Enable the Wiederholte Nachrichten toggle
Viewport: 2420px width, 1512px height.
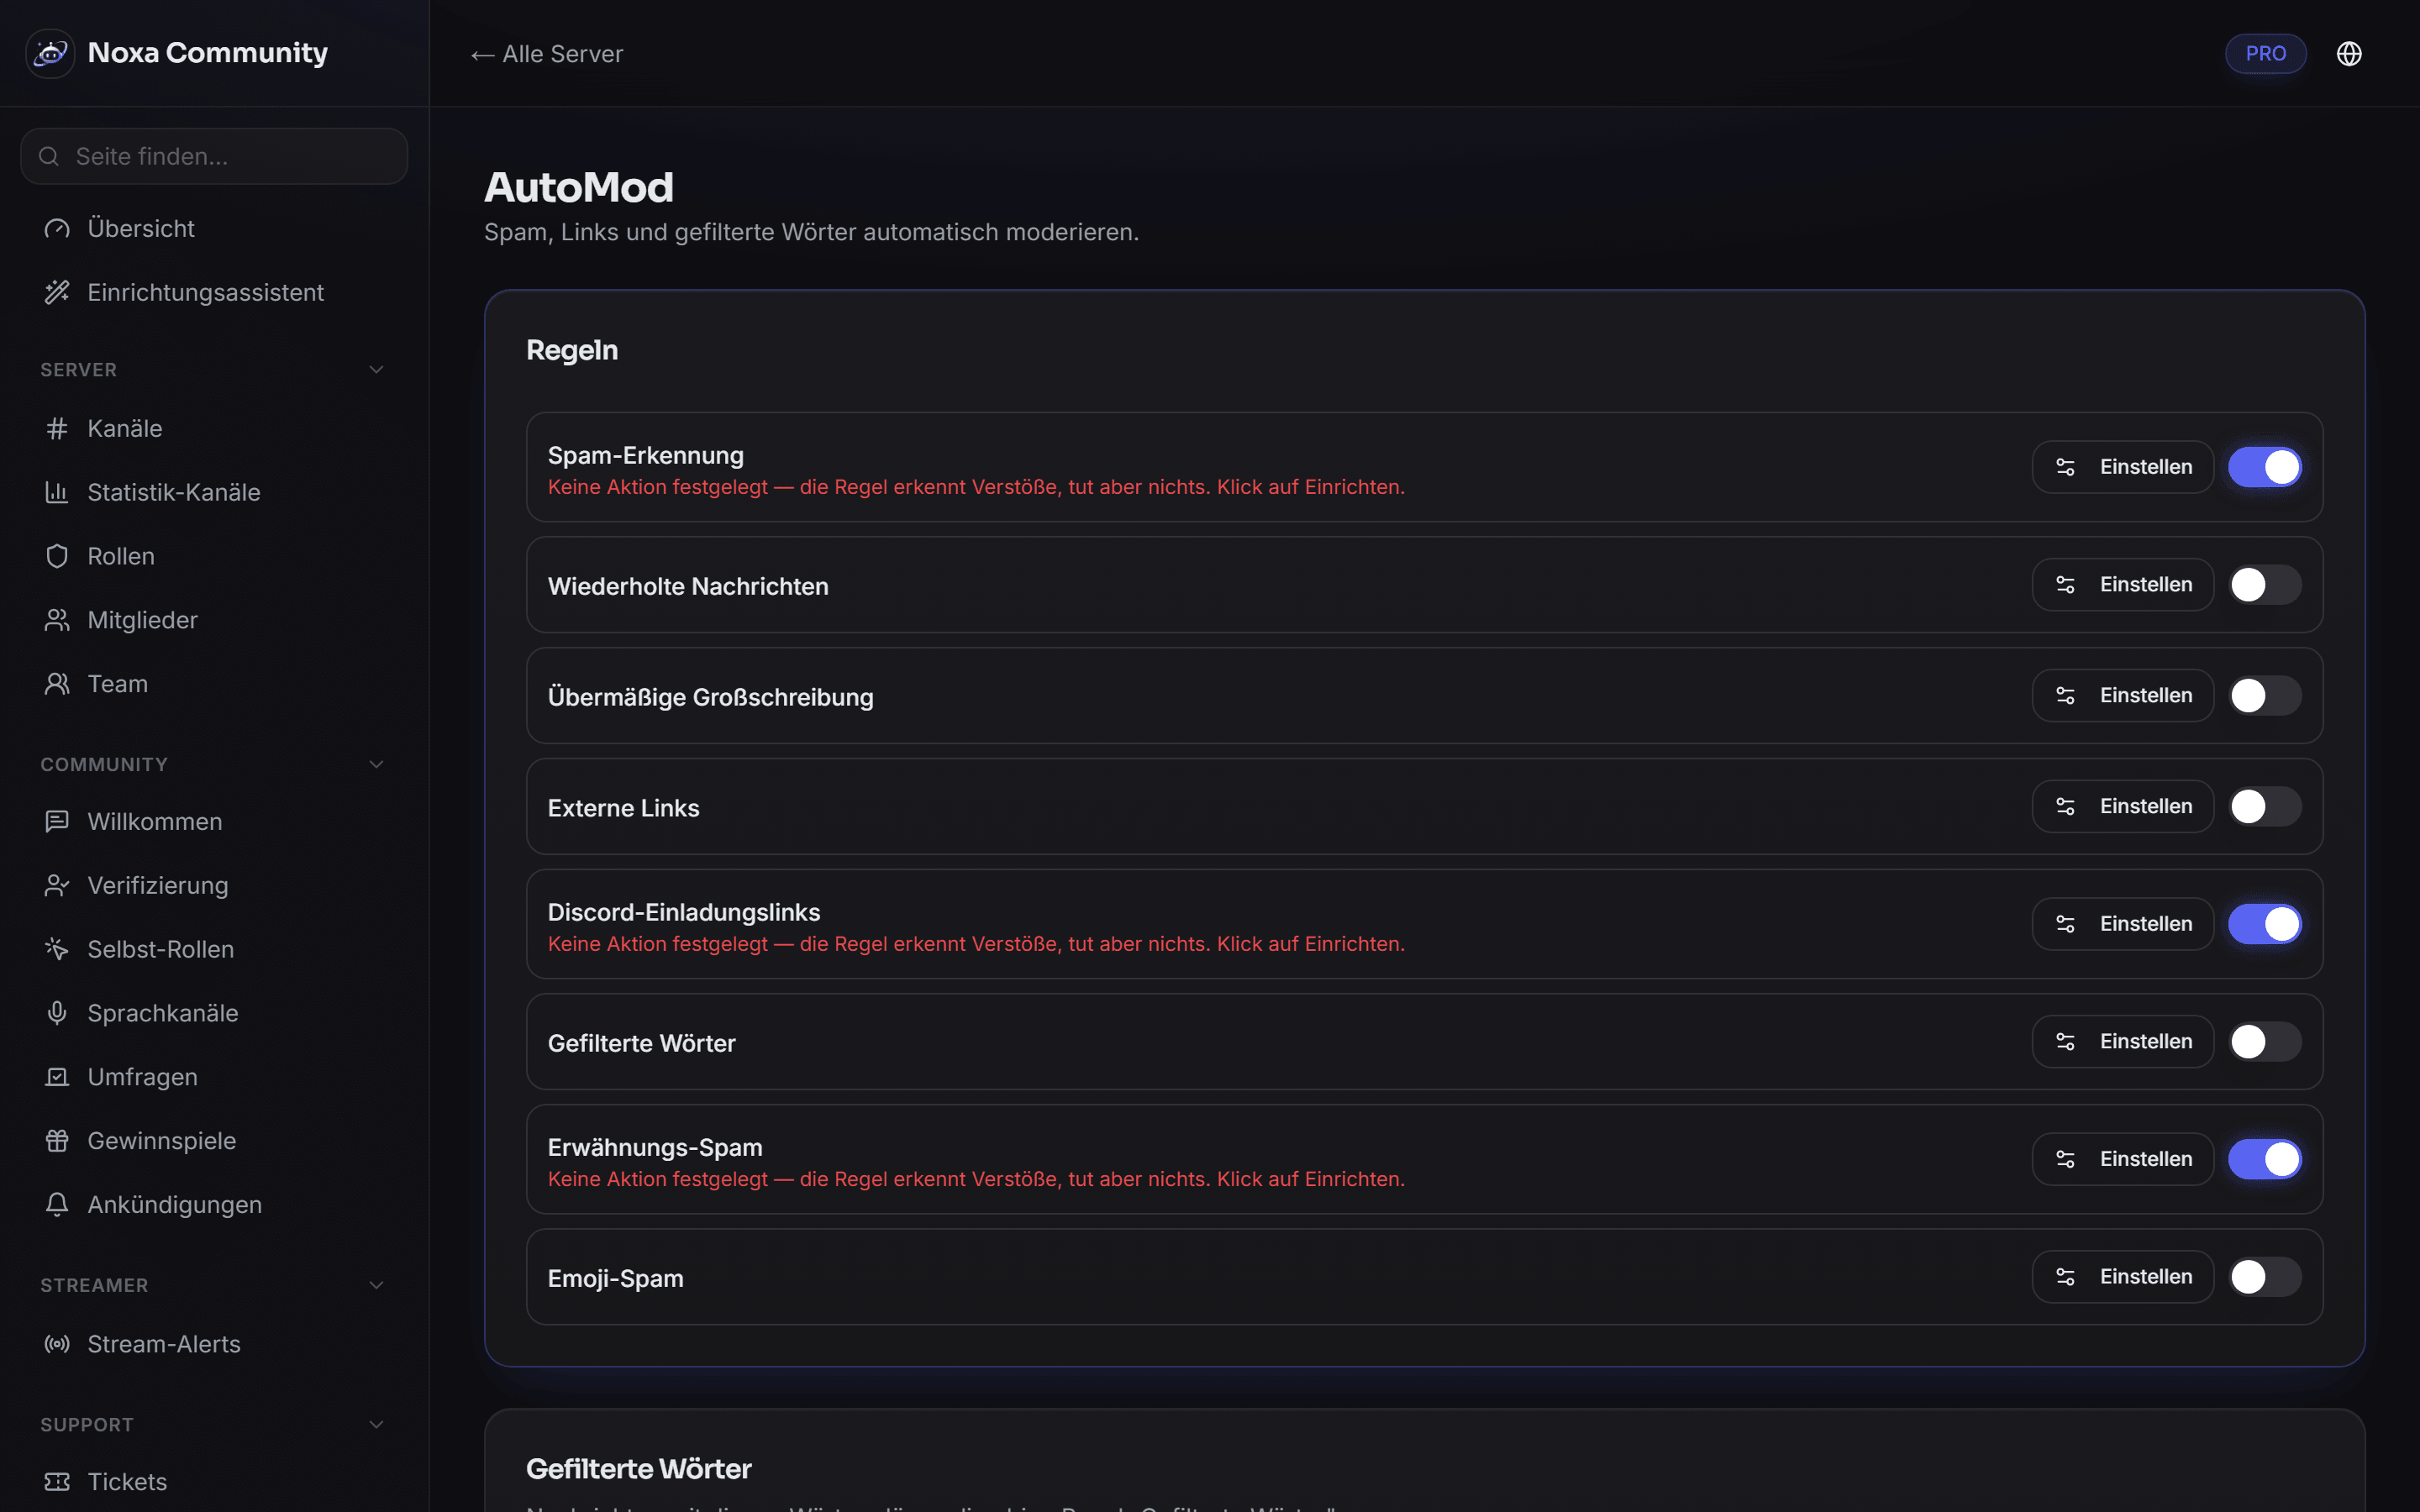click(x=2264, y=586)
